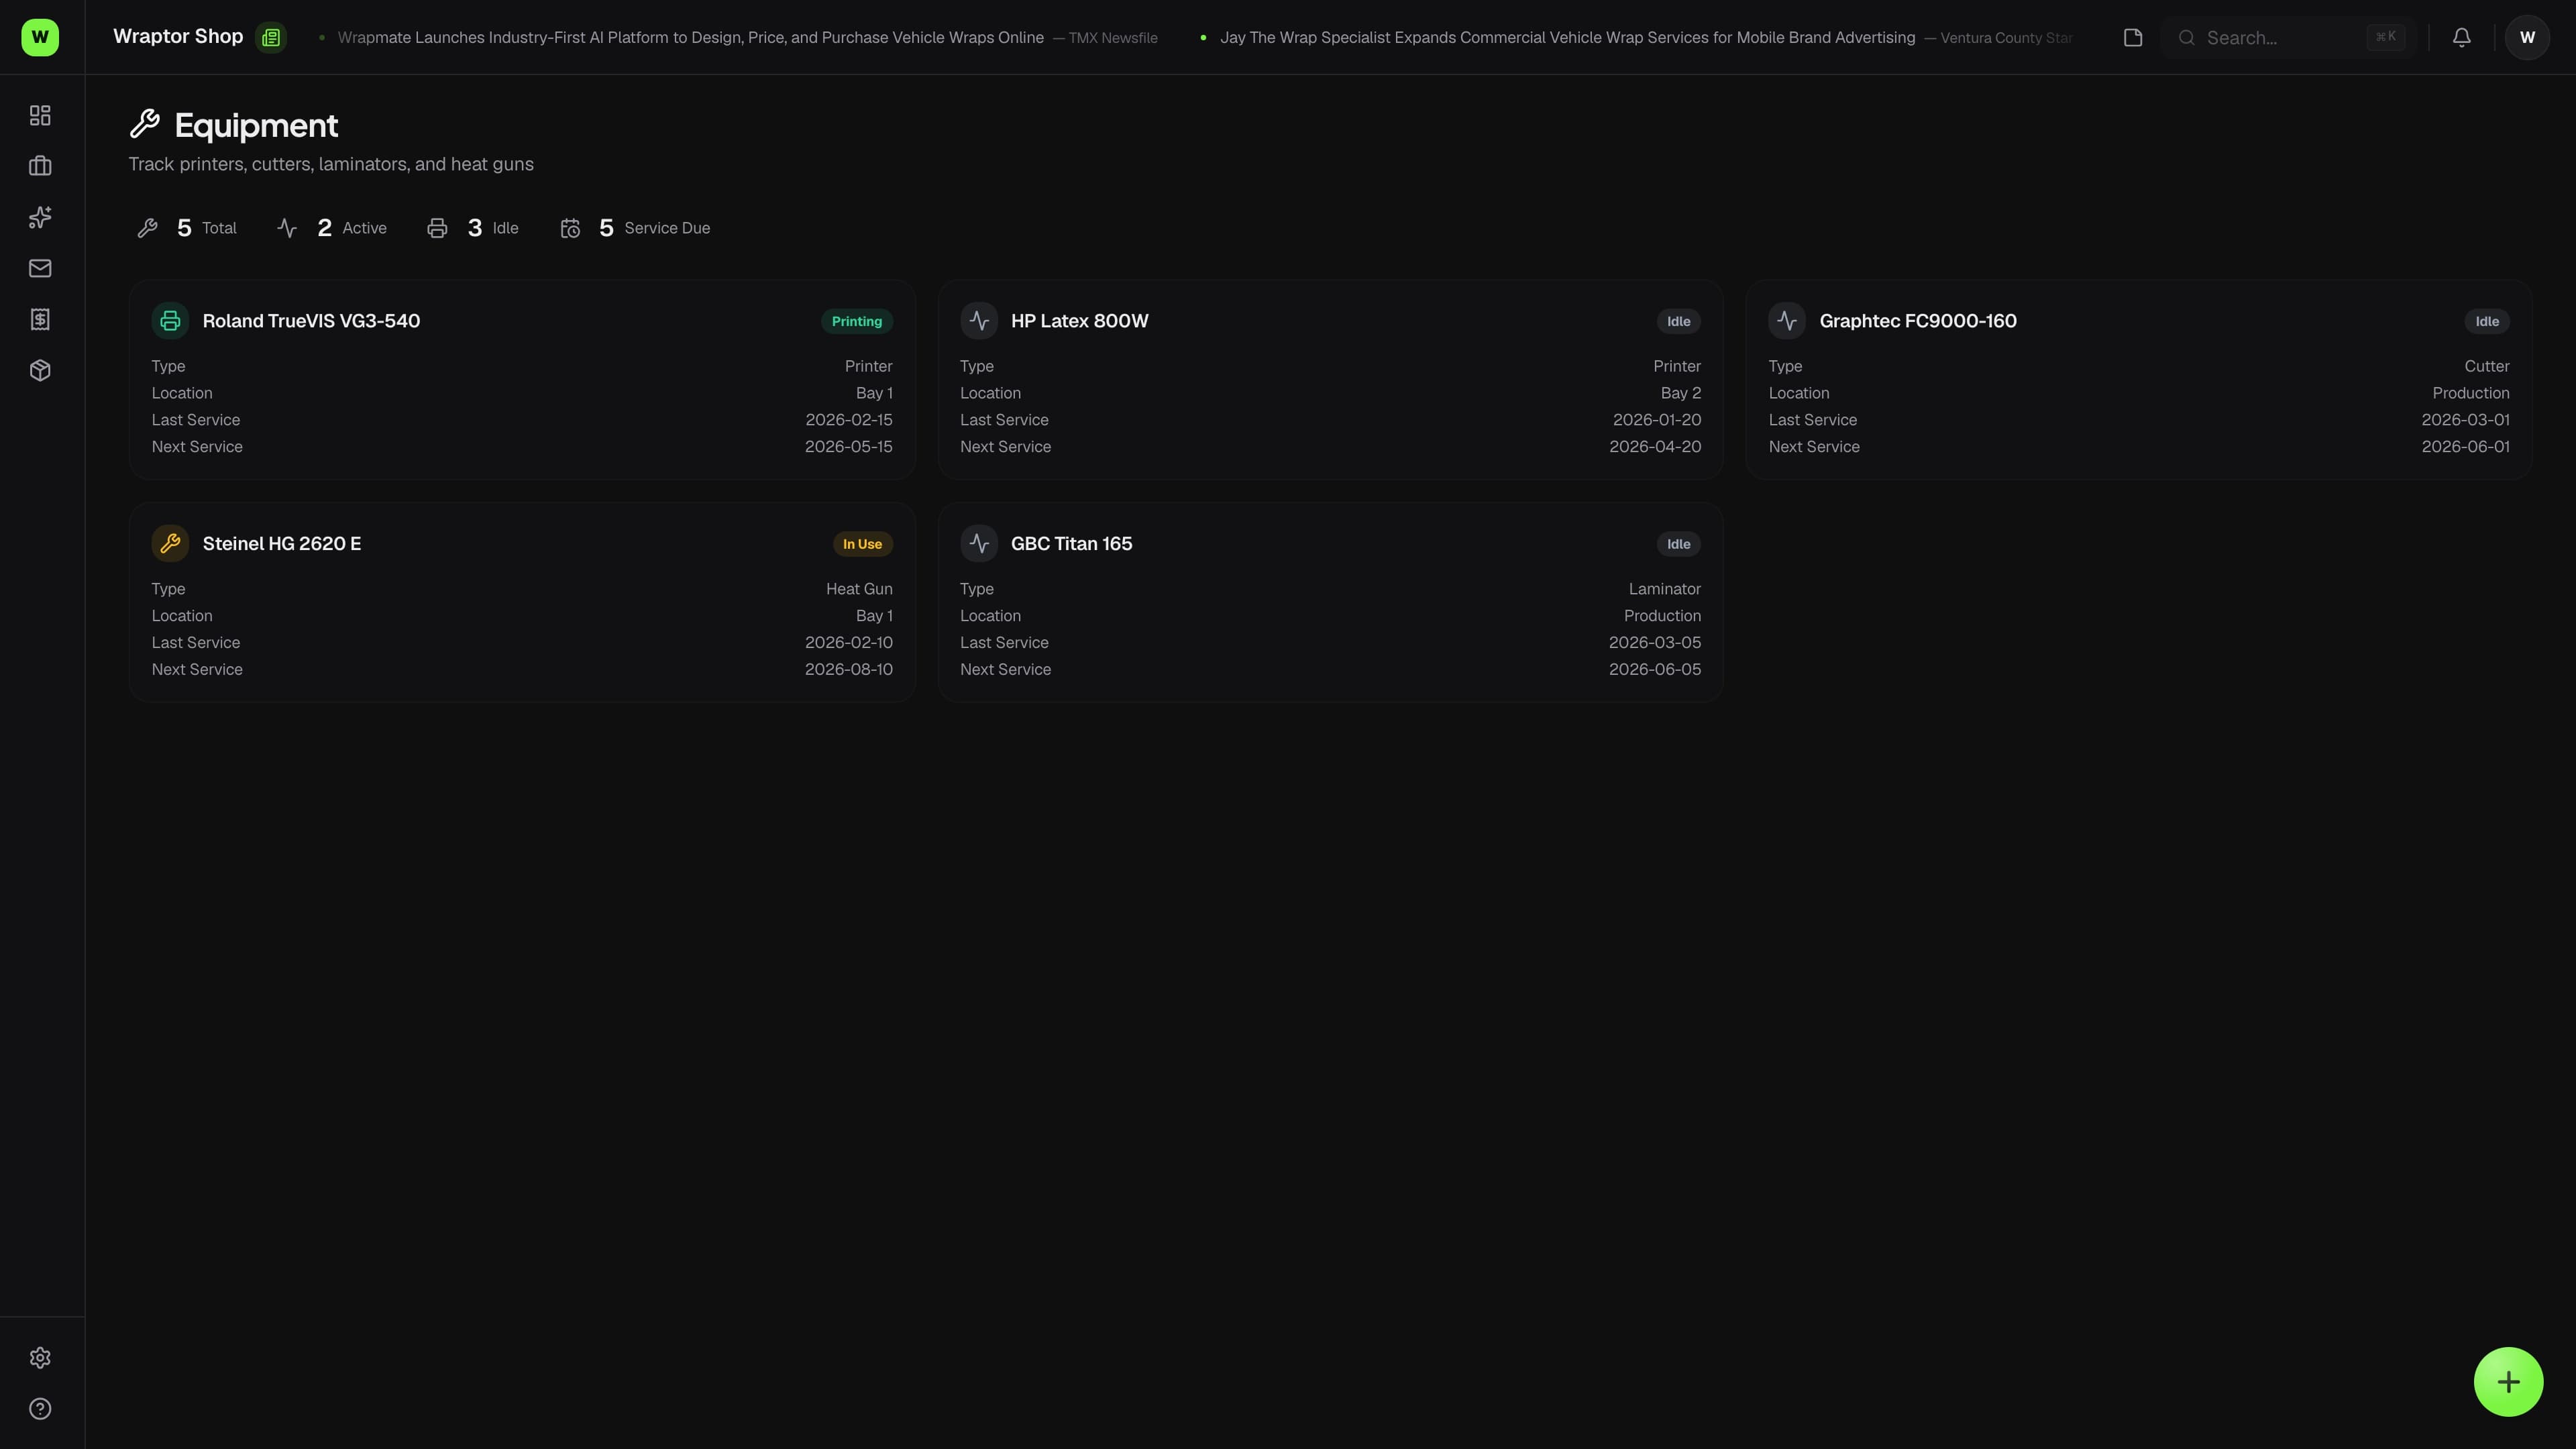Open the notifications bell
Image resolution: width=2576 pixels, height=1449 pixels.
pos(2462,37)
